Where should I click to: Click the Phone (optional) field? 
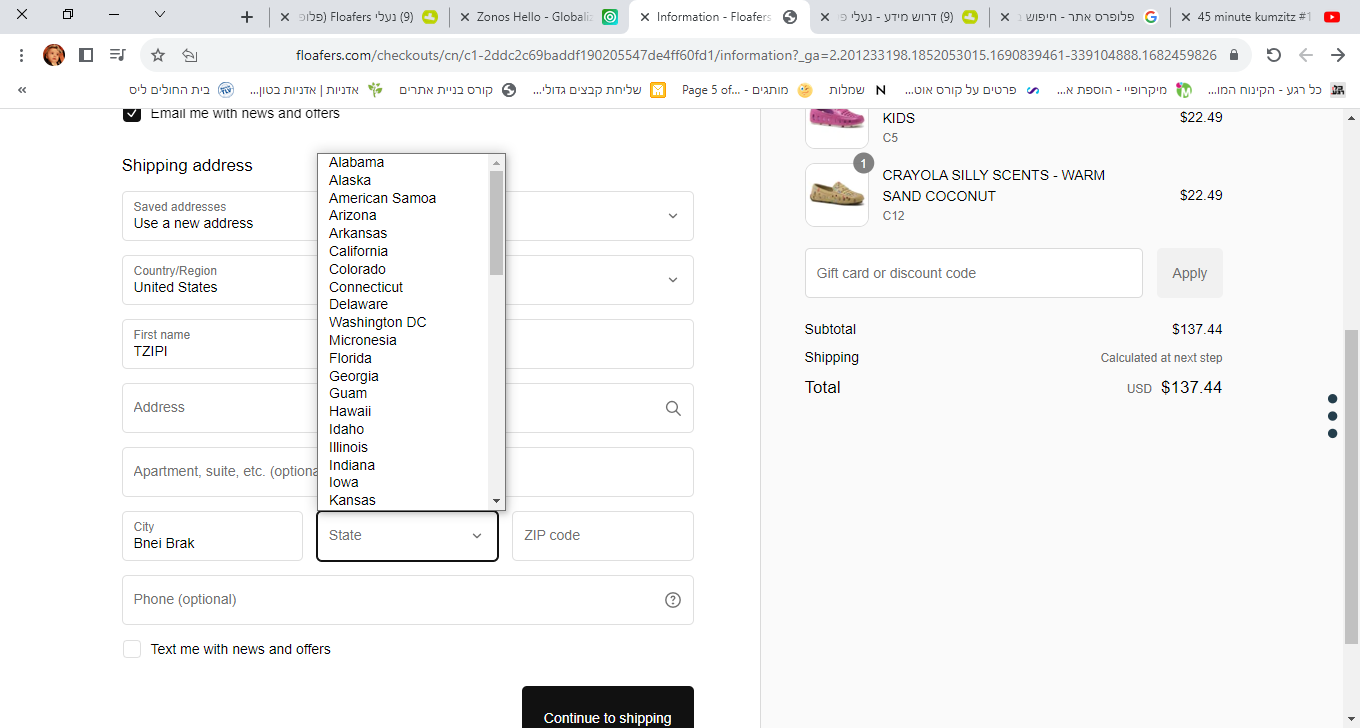(x=408, y=600)
